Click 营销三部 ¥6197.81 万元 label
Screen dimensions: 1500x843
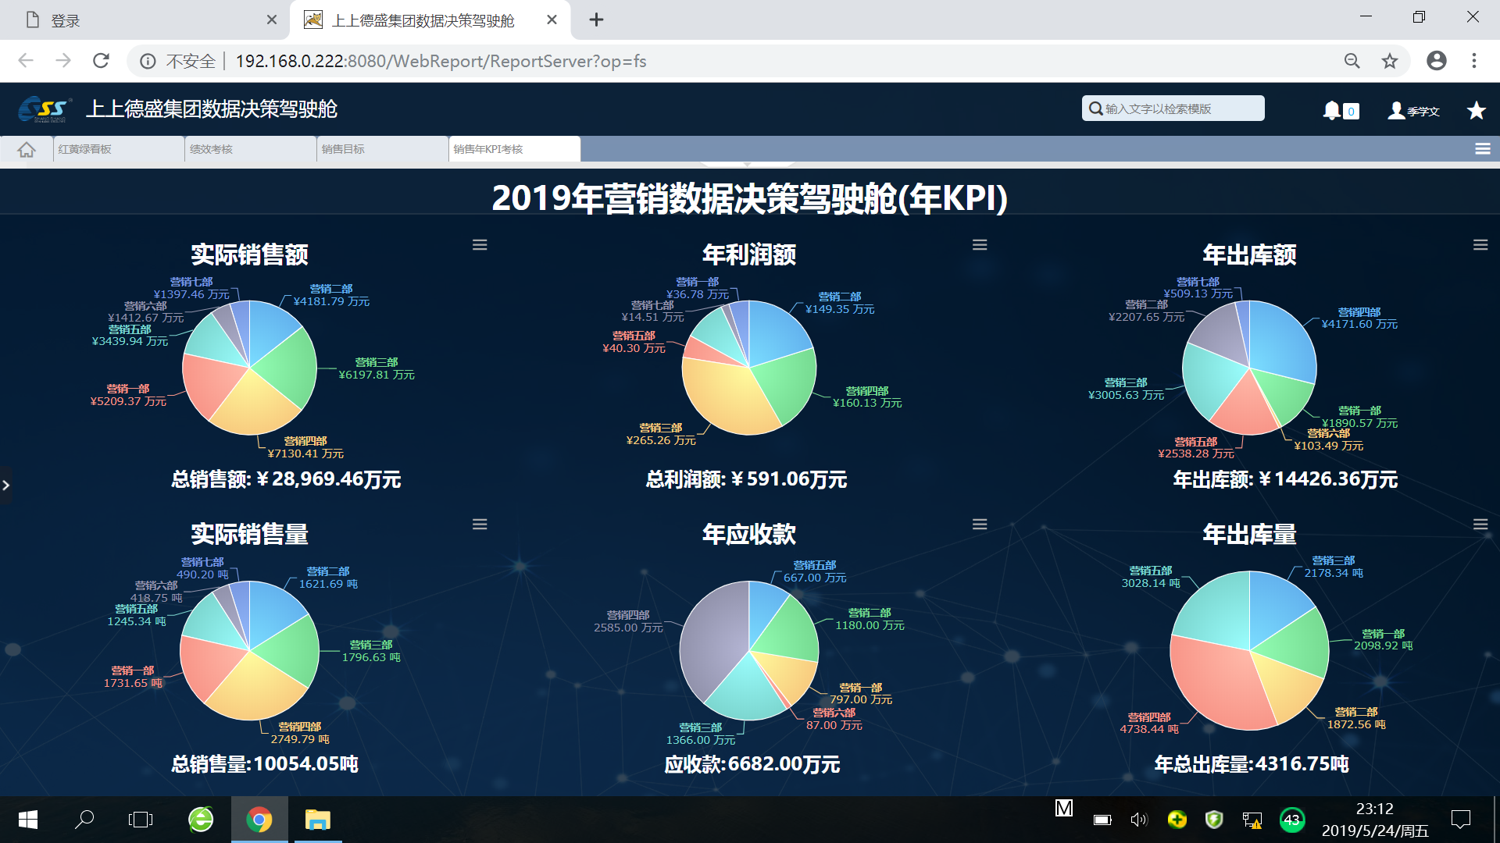coord(376,369)
